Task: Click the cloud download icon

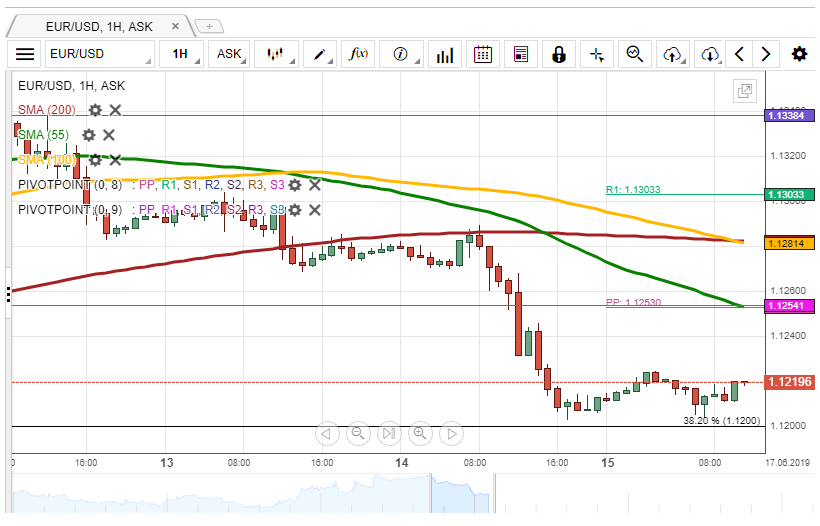Action: click(710, 54)
